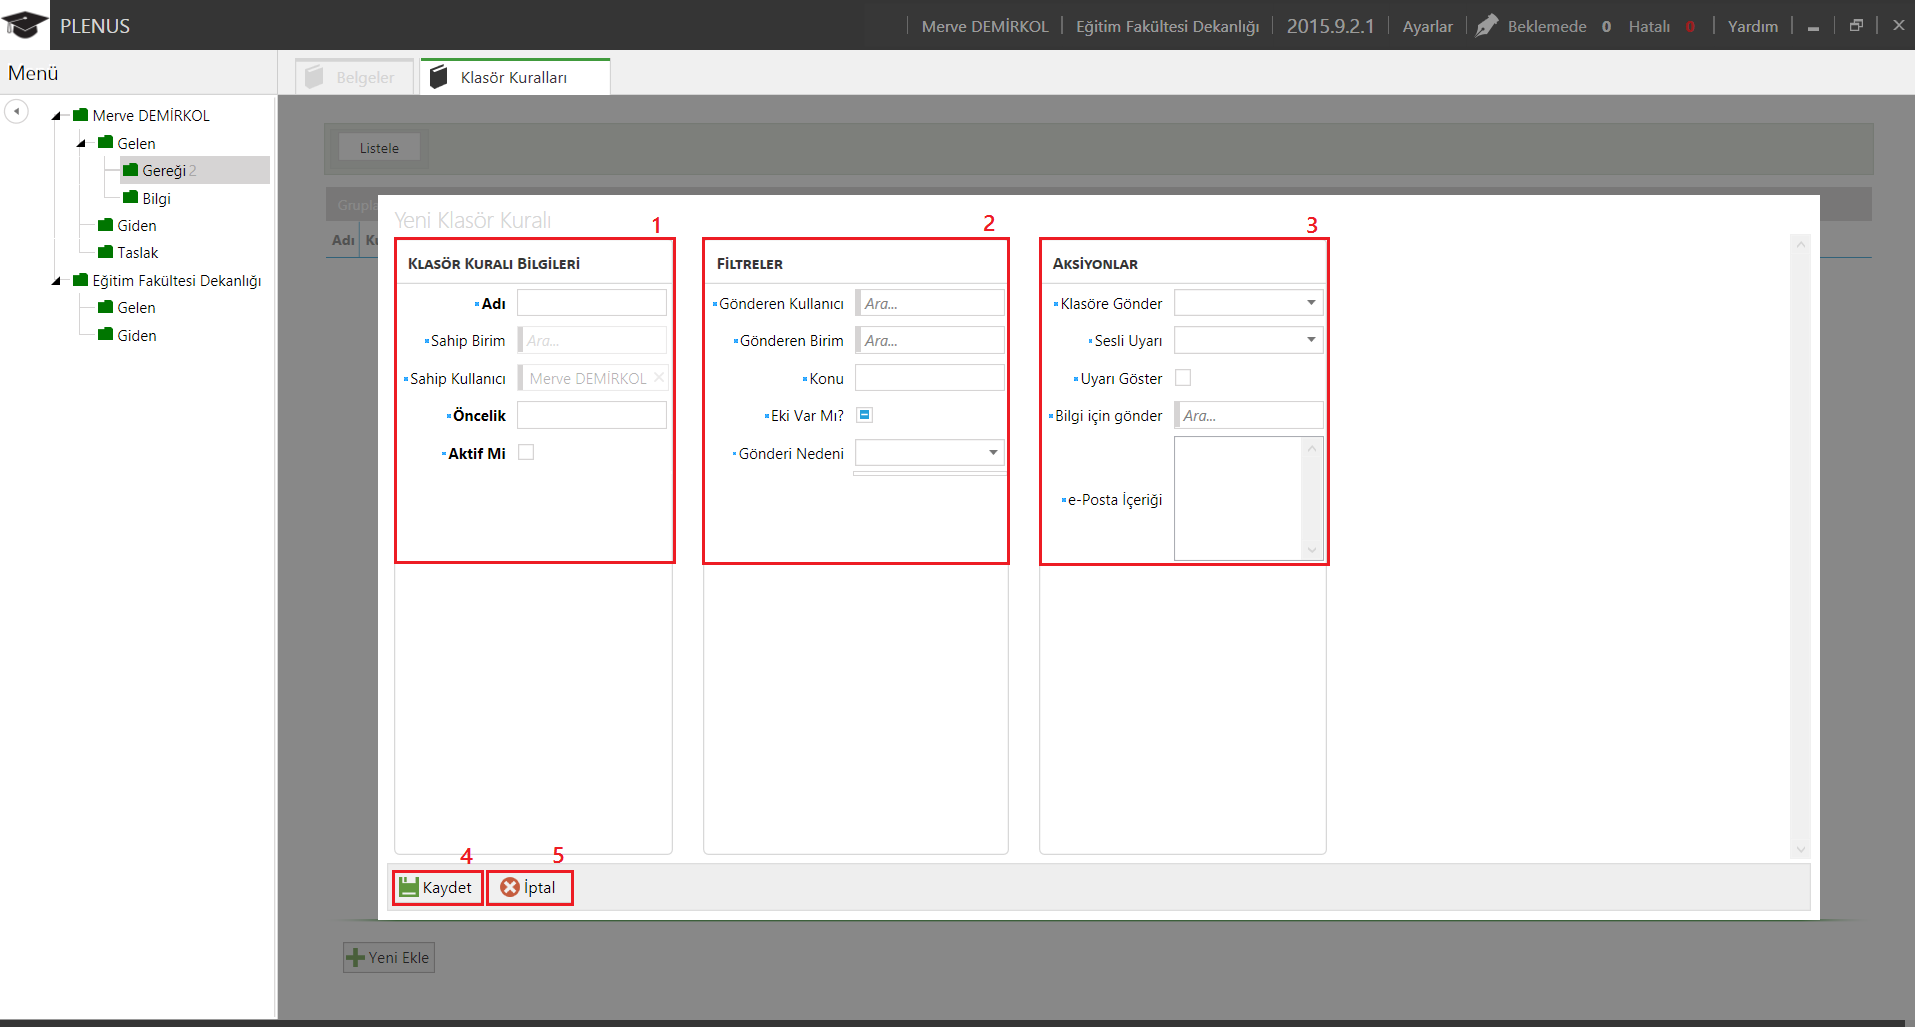Click the Kaydet floppy disk icon
Image resolution: width=1915 pixels, height=1027 pixels.
(x=408, y=887)
